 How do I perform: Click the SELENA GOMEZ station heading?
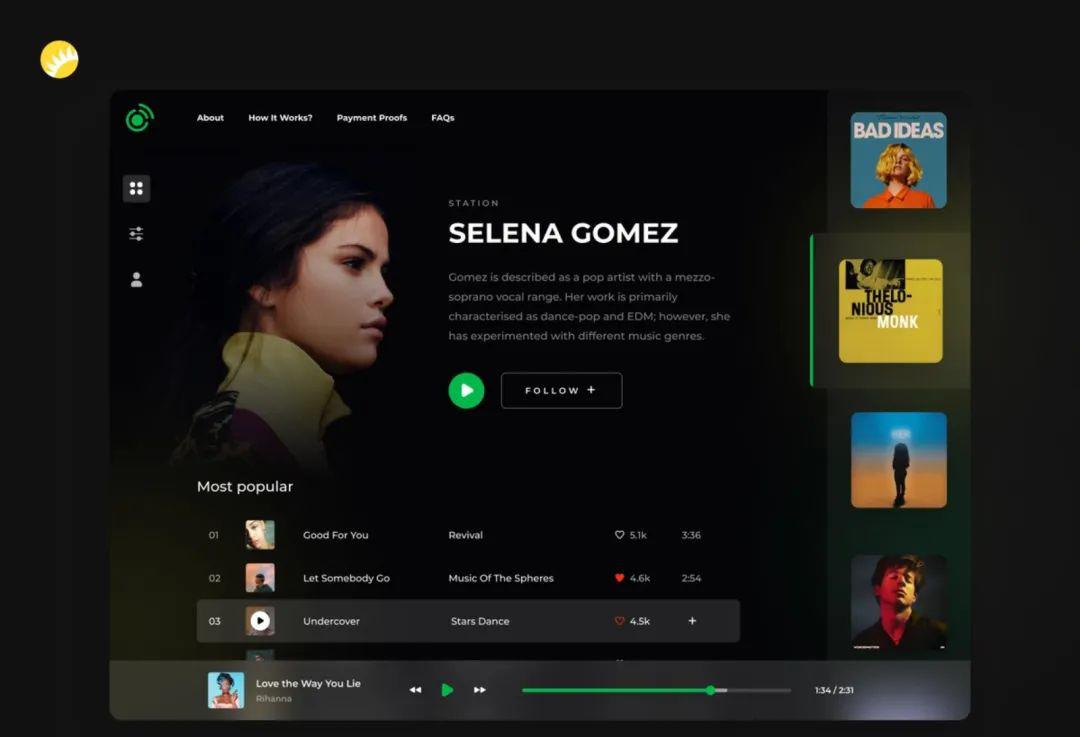tap(563, 233)
